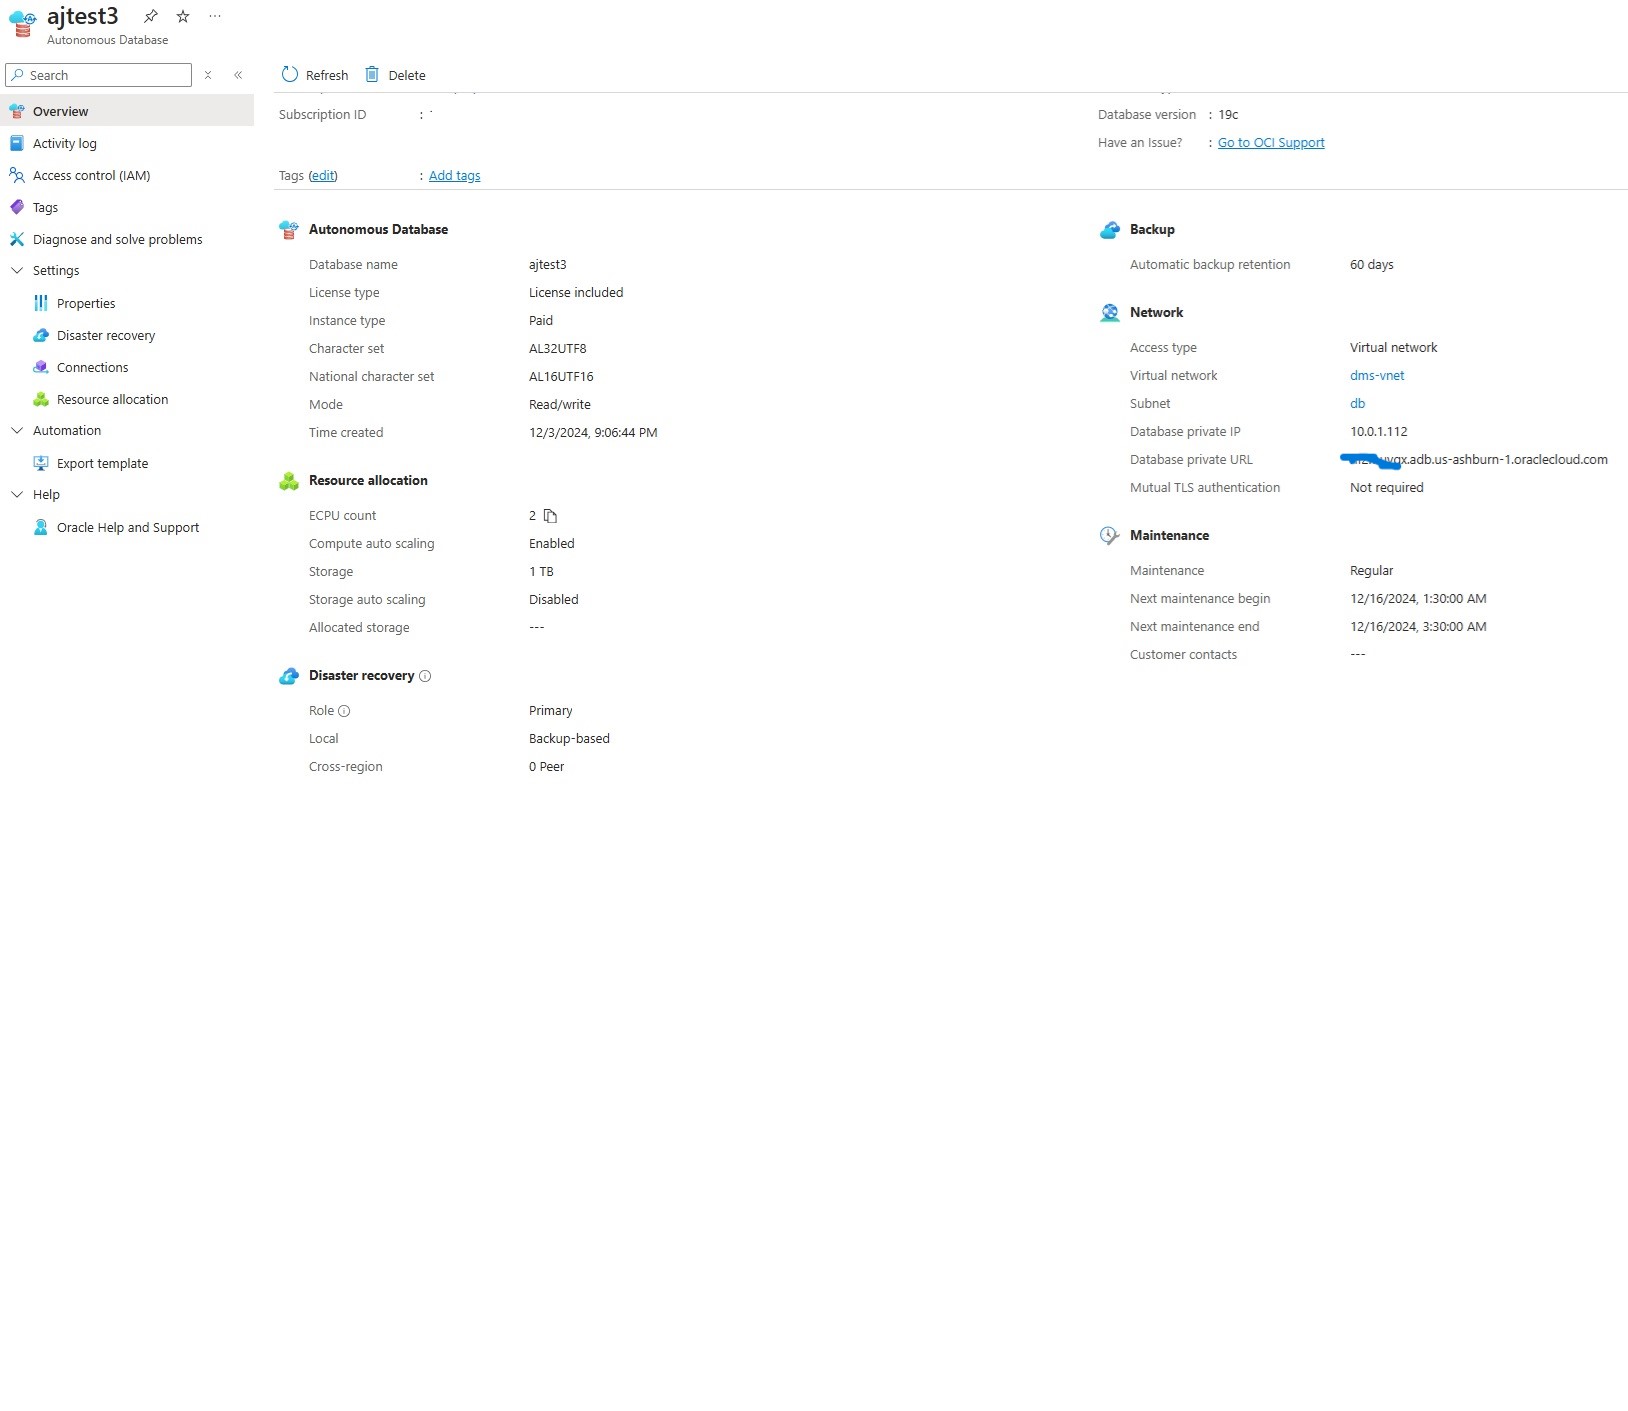Select the private IP 10.0.1.112
The height and width of the screenshot is (1411, 1628).
[1379, 432]
